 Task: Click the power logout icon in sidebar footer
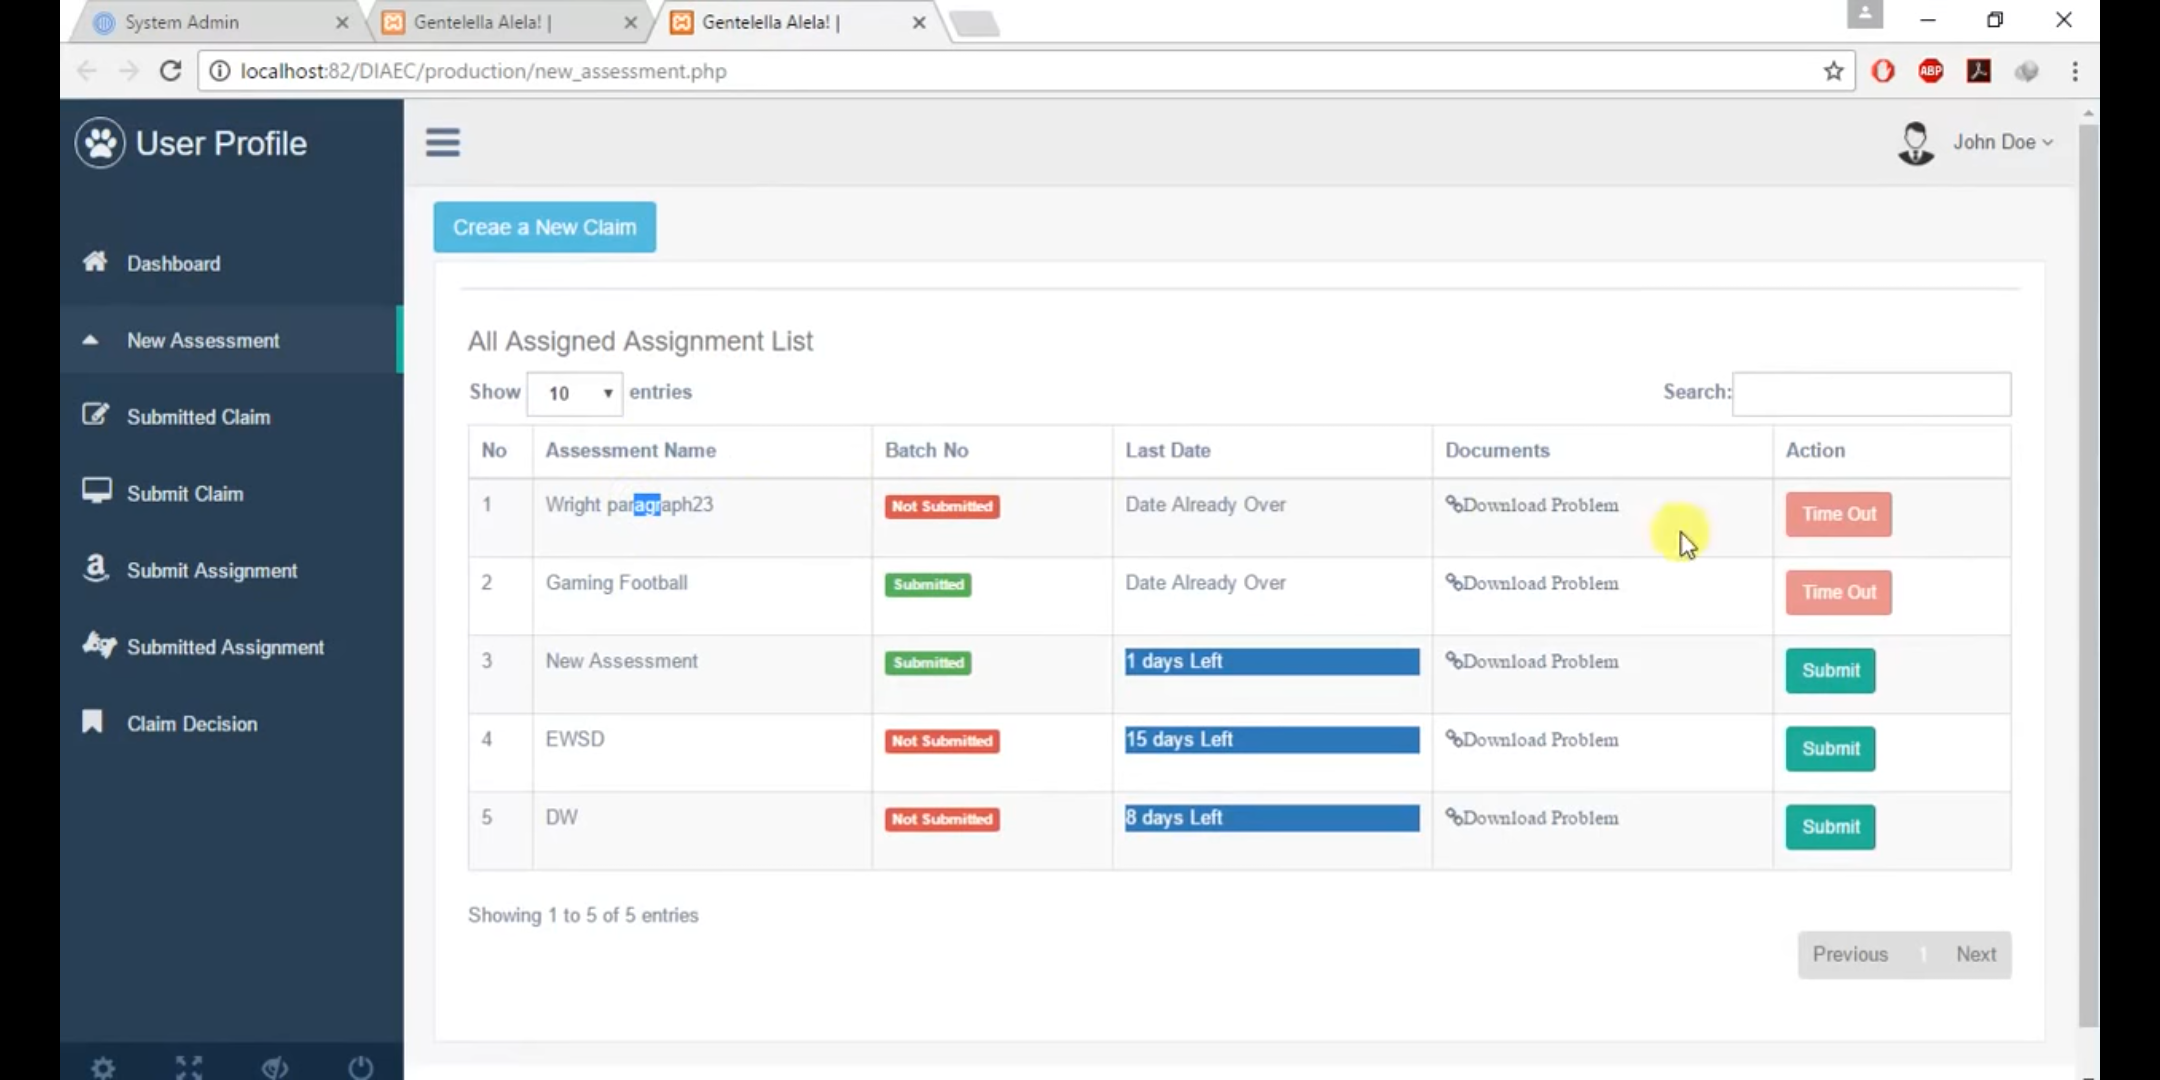click(x=361, y=1067)
